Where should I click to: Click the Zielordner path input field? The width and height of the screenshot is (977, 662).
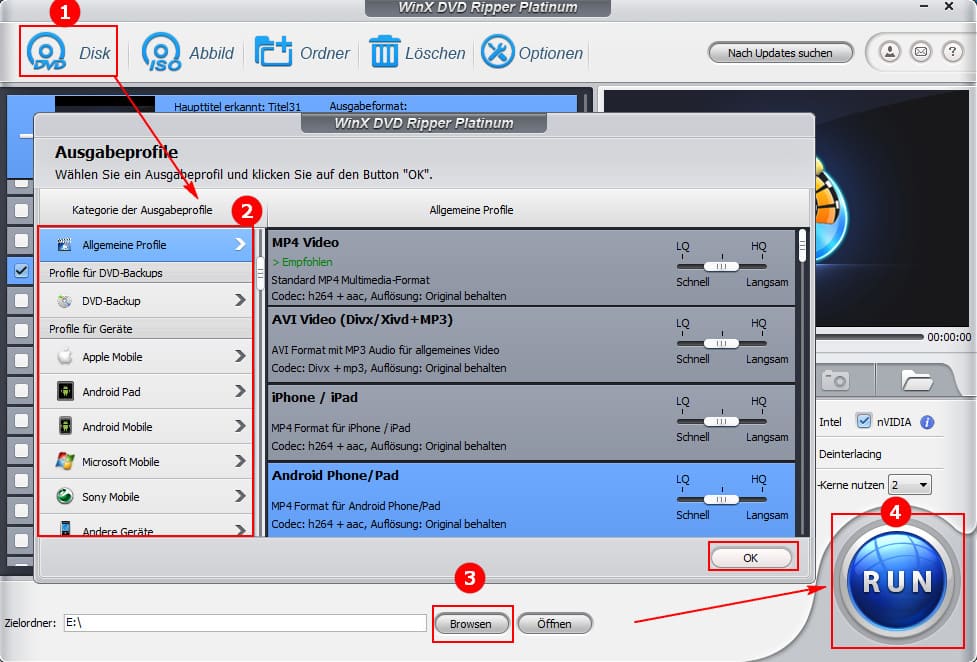pos(245,623)
